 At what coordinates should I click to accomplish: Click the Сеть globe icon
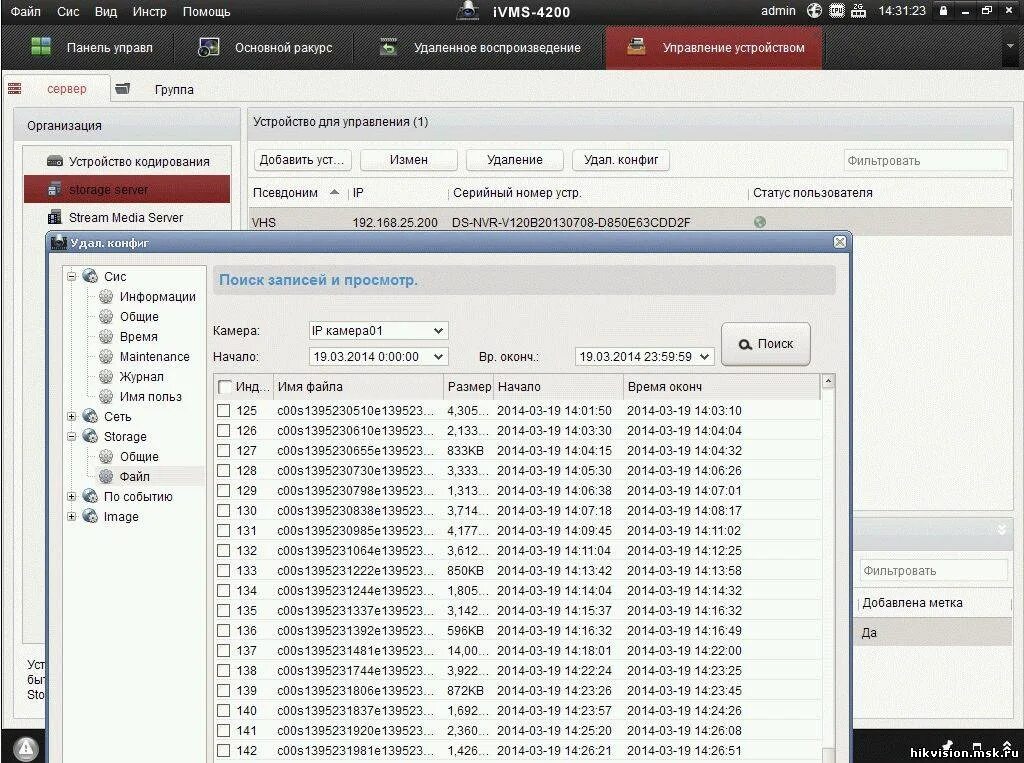point(90,416)
